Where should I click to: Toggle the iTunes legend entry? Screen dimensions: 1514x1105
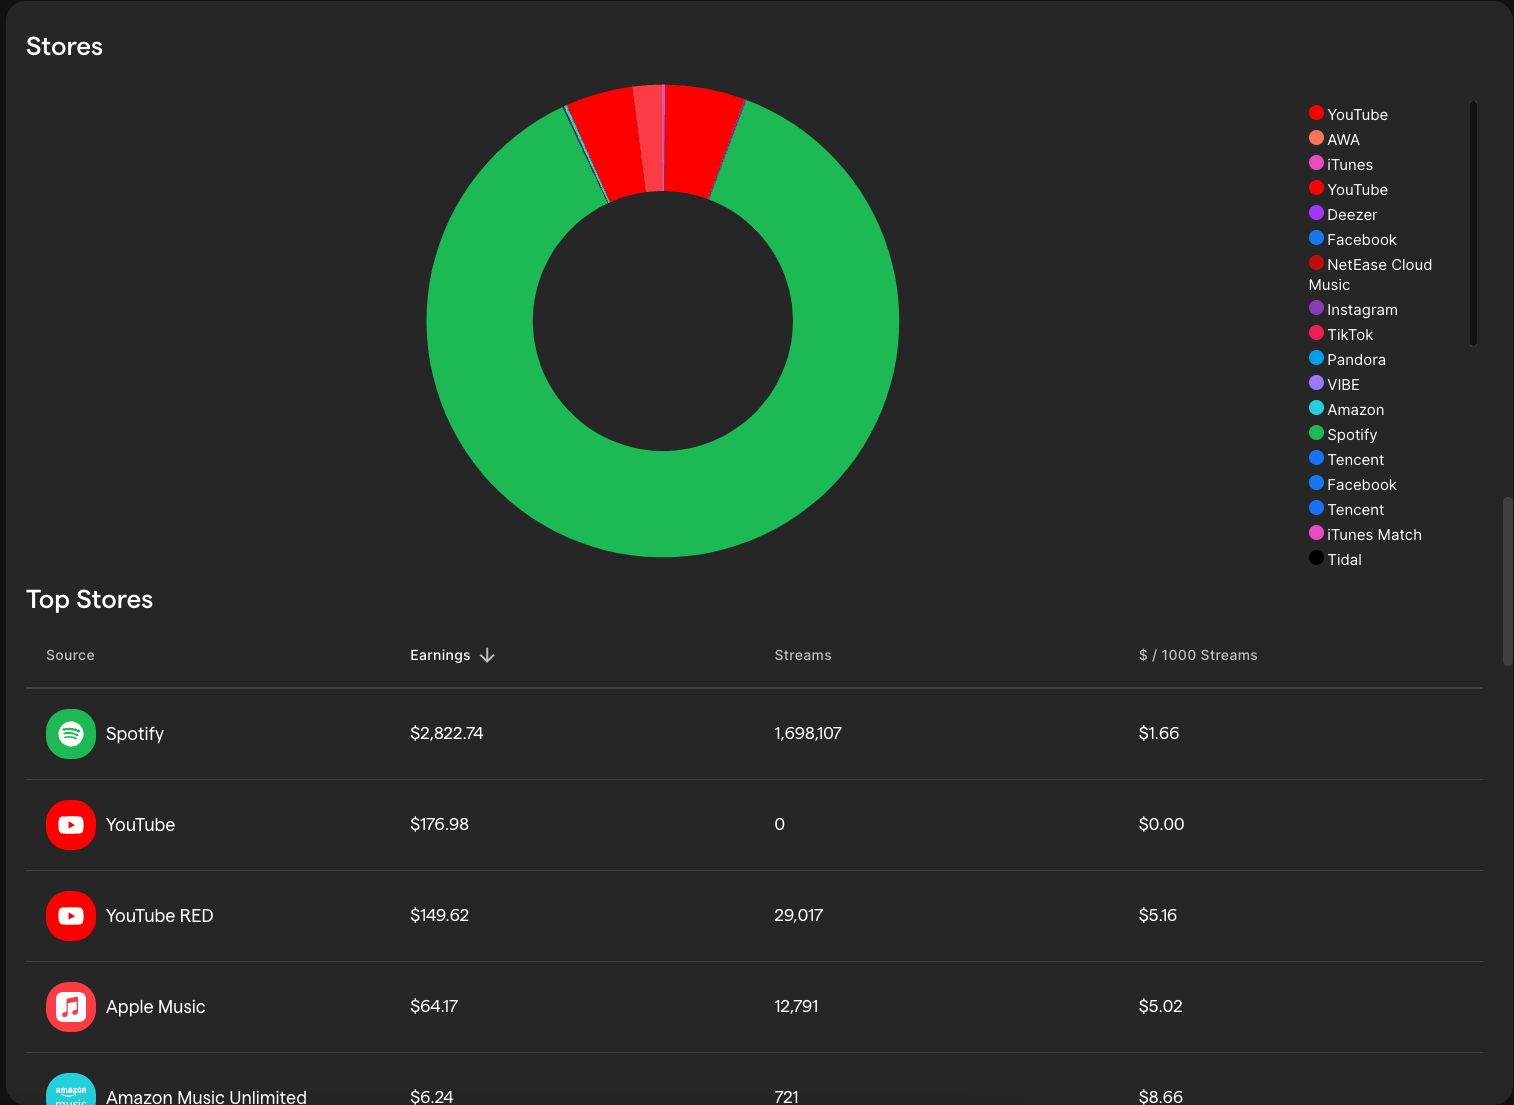pos(1341,164)
